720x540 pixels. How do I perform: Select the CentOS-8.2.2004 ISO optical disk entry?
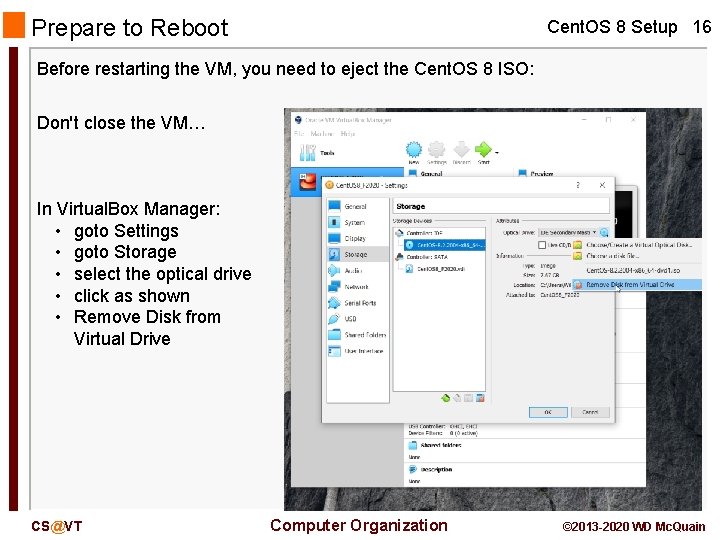tap(444, 245)
